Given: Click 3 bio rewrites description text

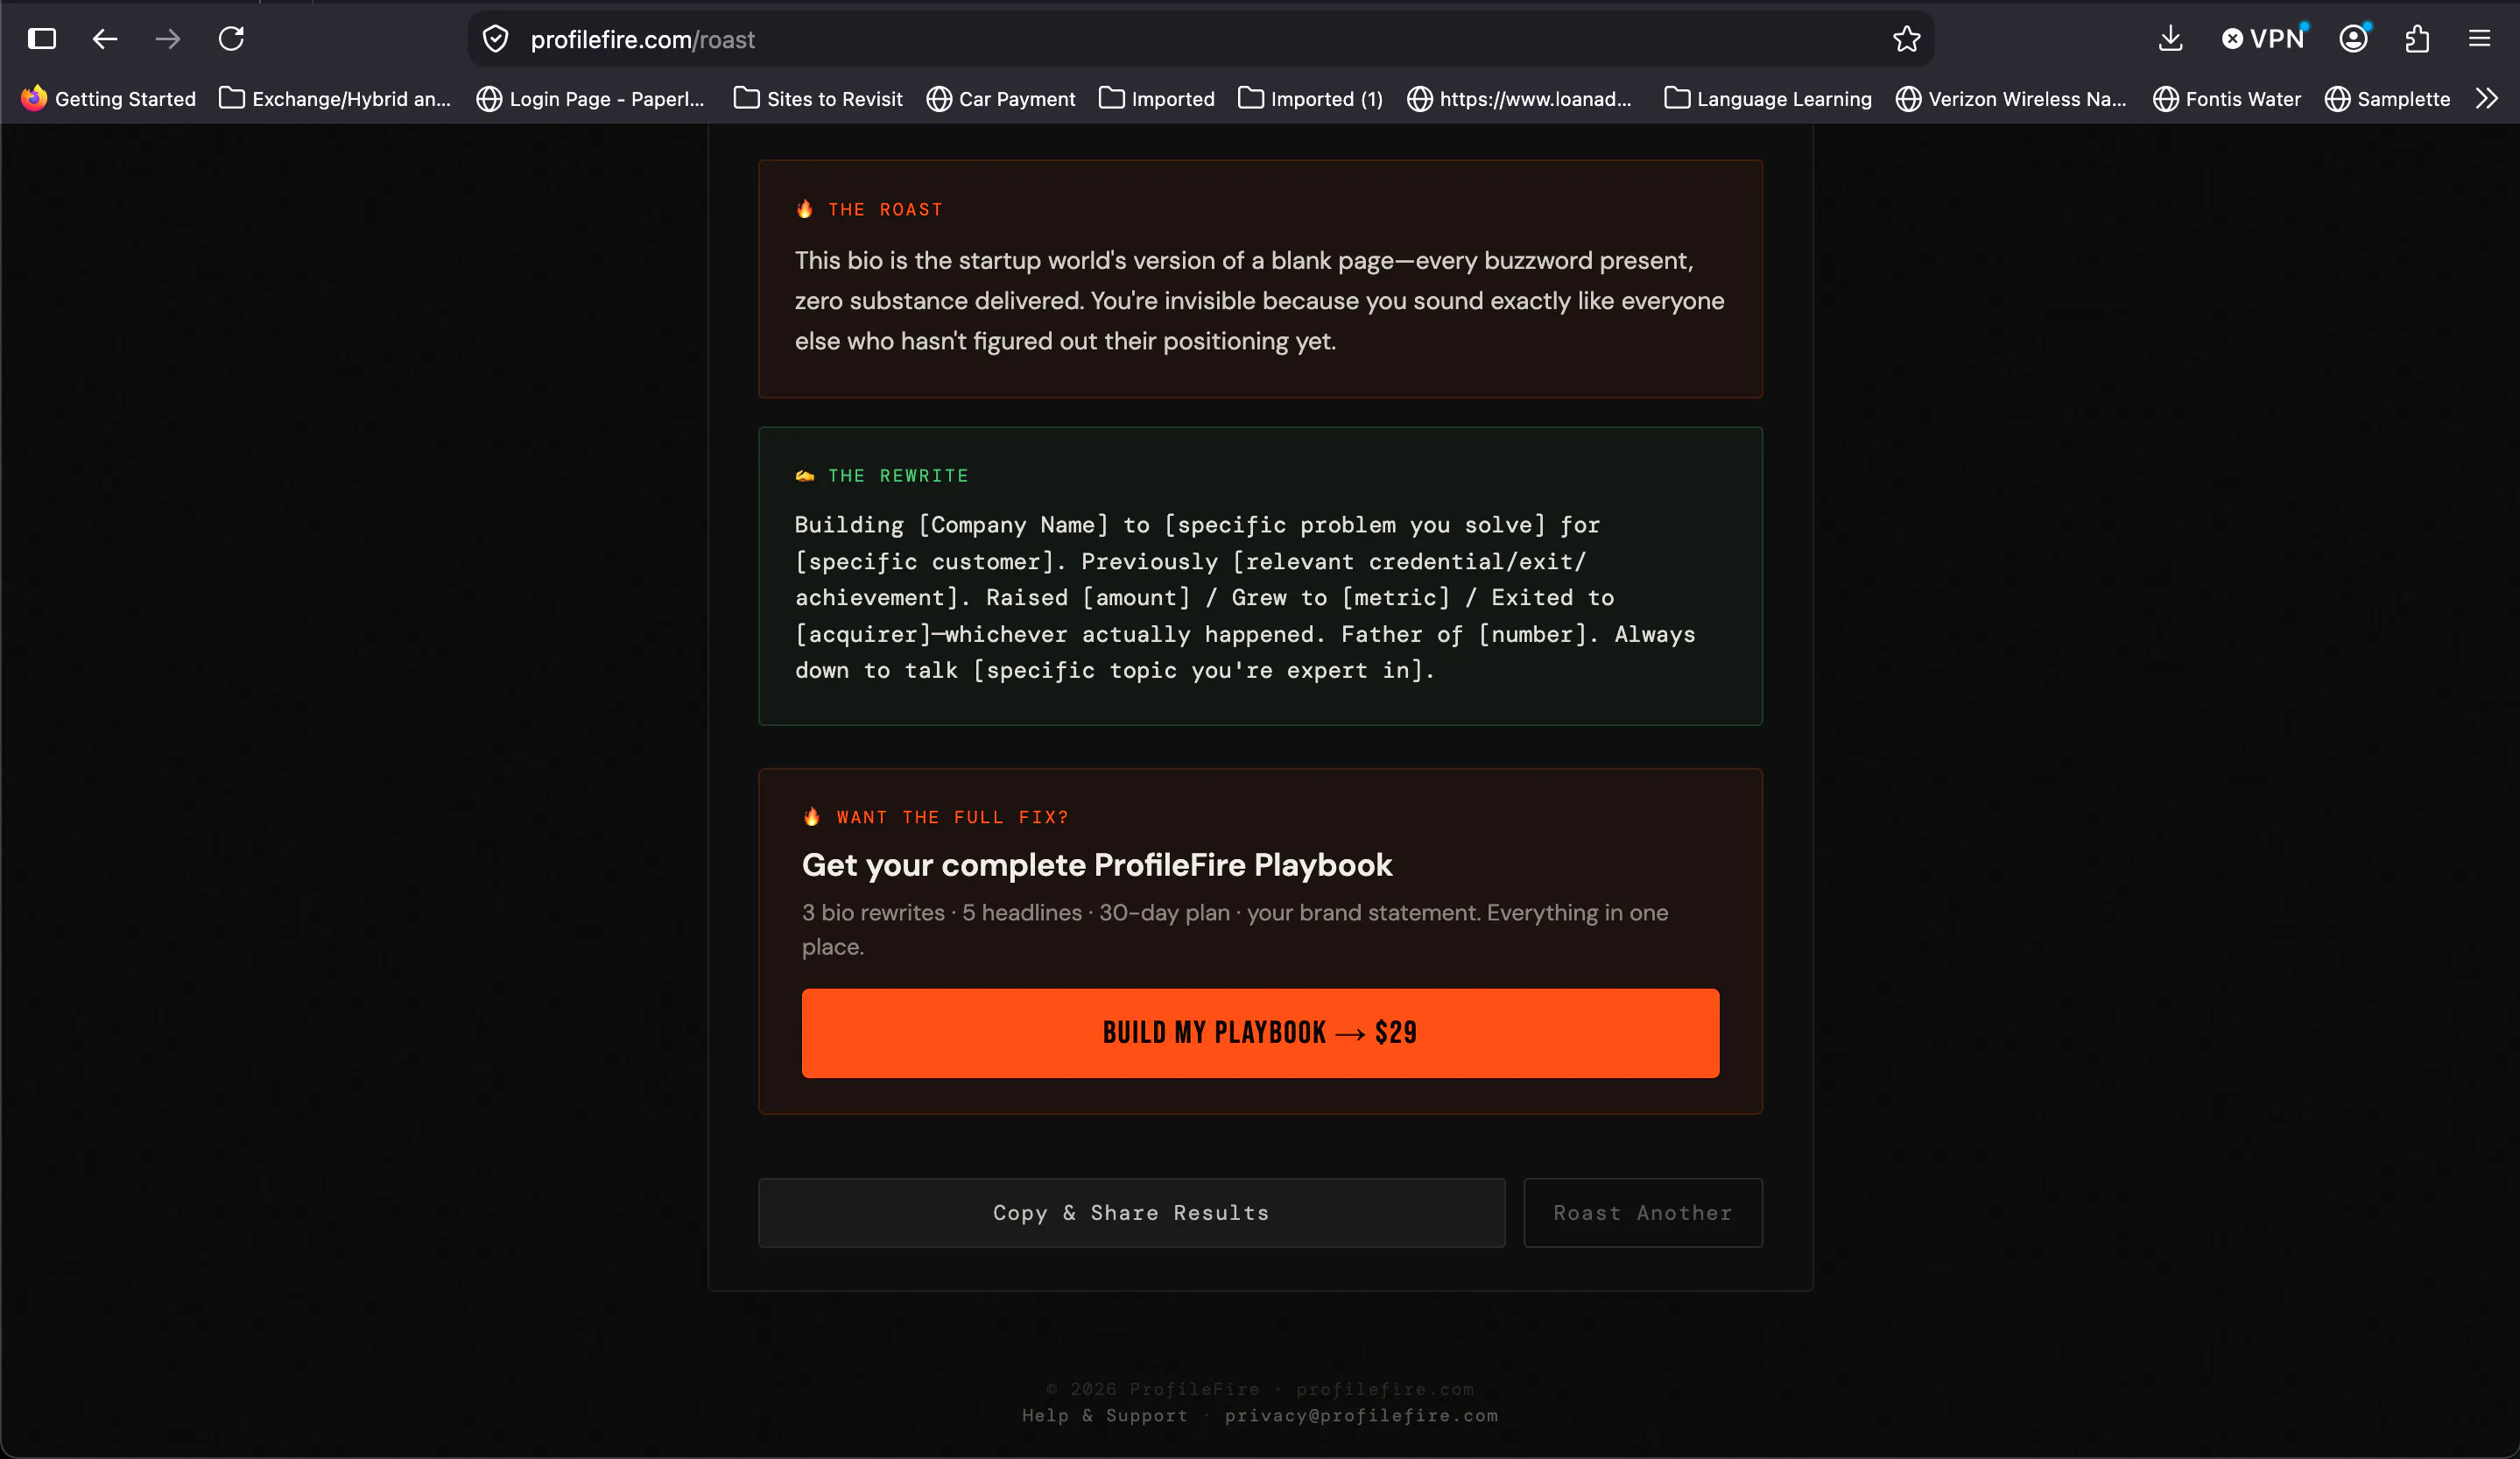Looking at the screenshot, I should [1235, 929].
